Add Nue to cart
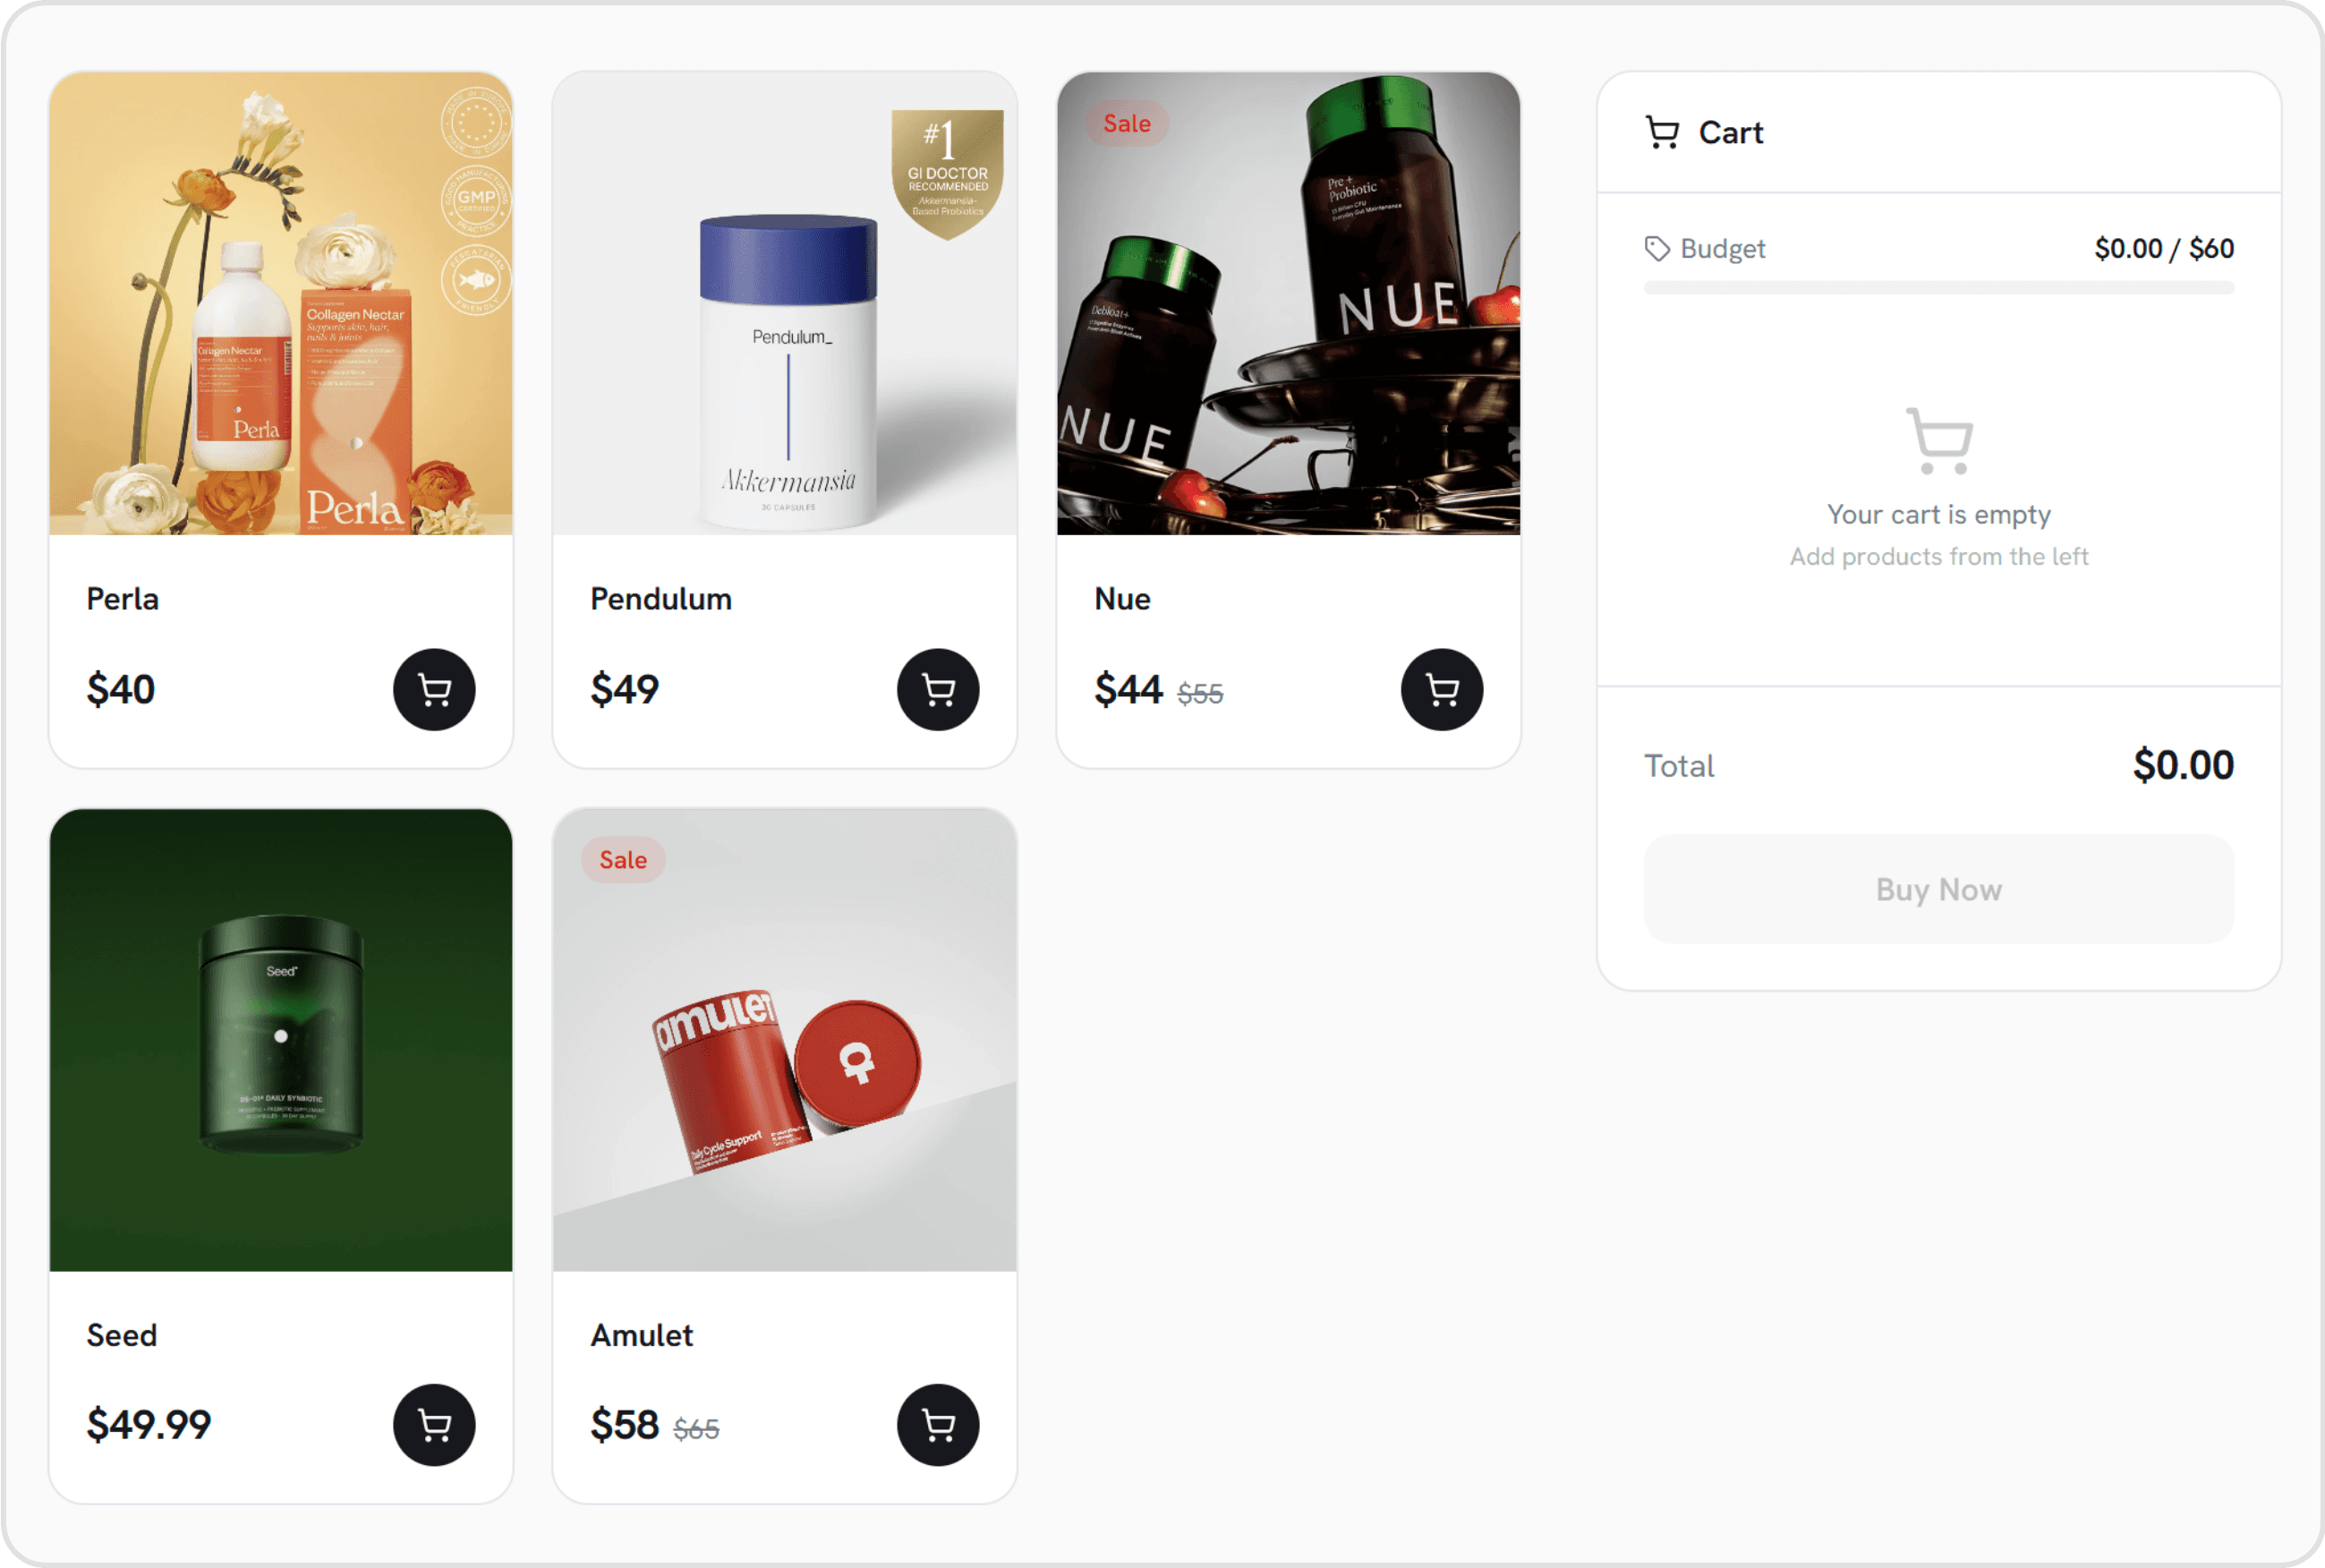This screenshot has width=2325, height=1568. pyautogui.click(x=1442, y=690)
